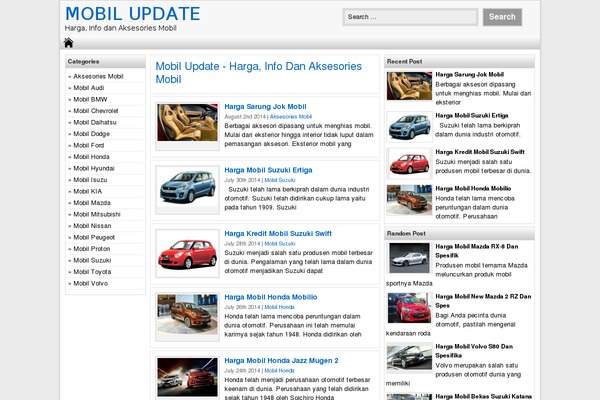
Task: Open Mobil BMW category
Action: [90, 99]
